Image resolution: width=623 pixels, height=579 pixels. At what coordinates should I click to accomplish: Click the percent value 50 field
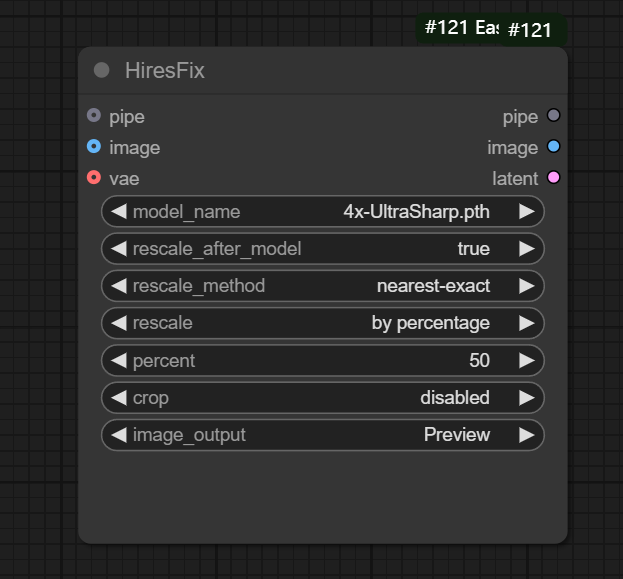(479, 360)
